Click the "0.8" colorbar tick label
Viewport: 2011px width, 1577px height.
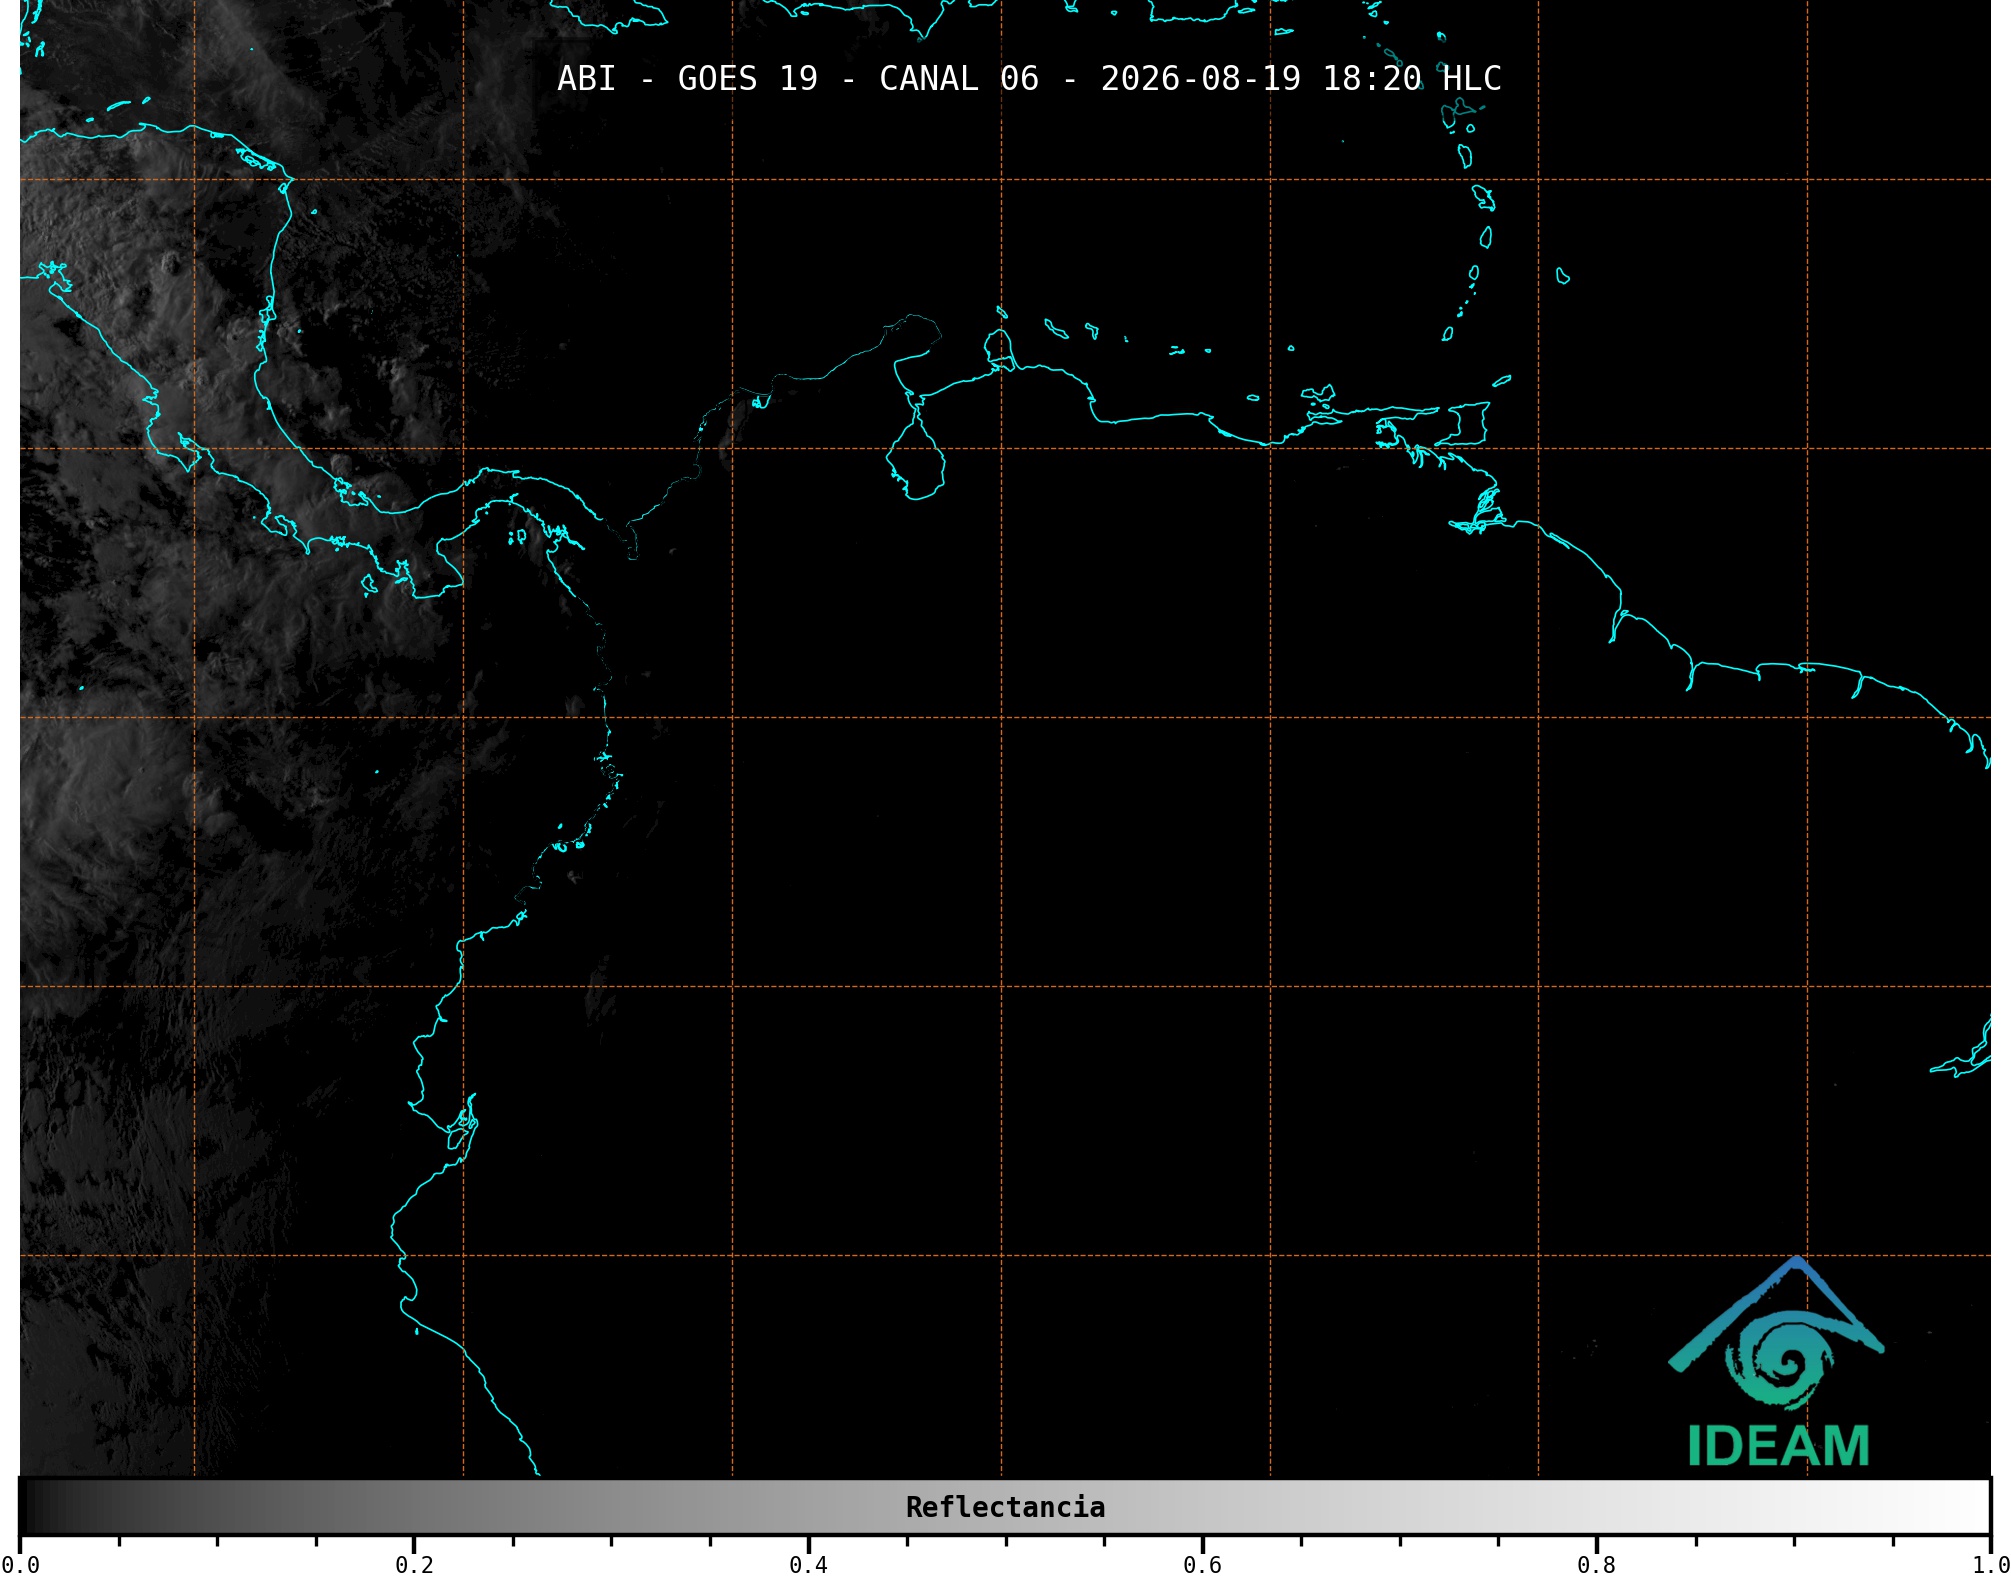(1596, 1565)
